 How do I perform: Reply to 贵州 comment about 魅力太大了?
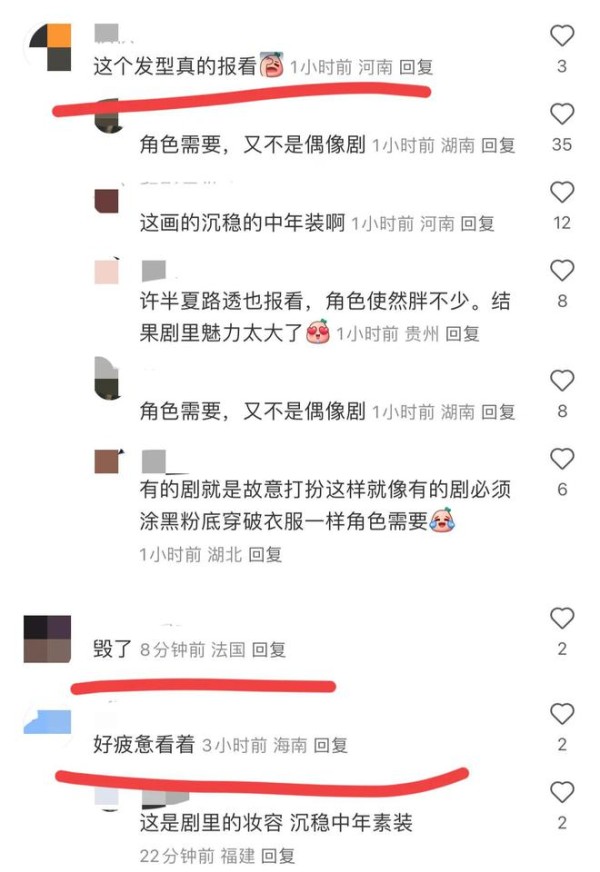coord(463,334)
